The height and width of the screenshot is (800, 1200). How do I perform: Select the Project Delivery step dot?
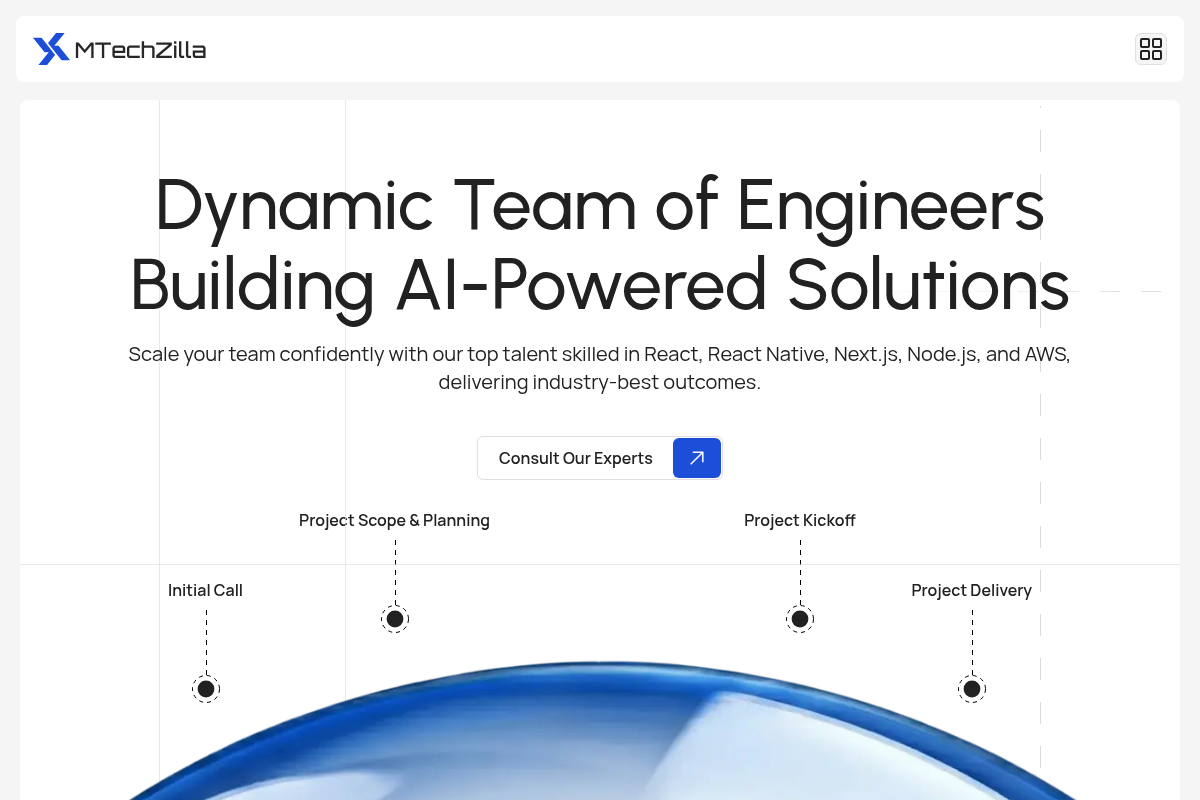(x=972, y=689)
